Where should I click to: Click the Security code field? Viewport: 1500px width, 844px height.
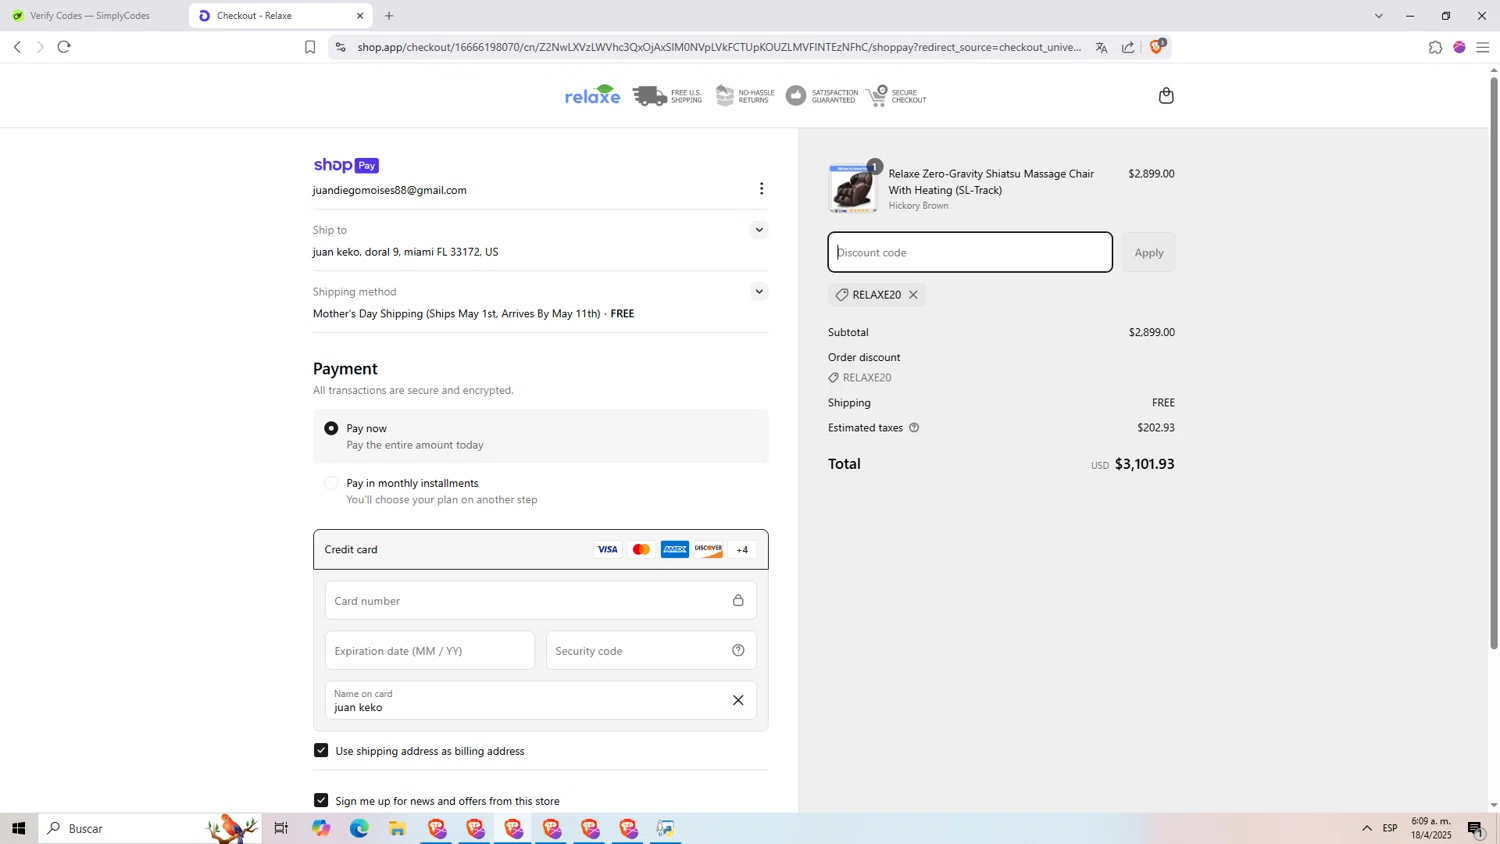[651, 651]
